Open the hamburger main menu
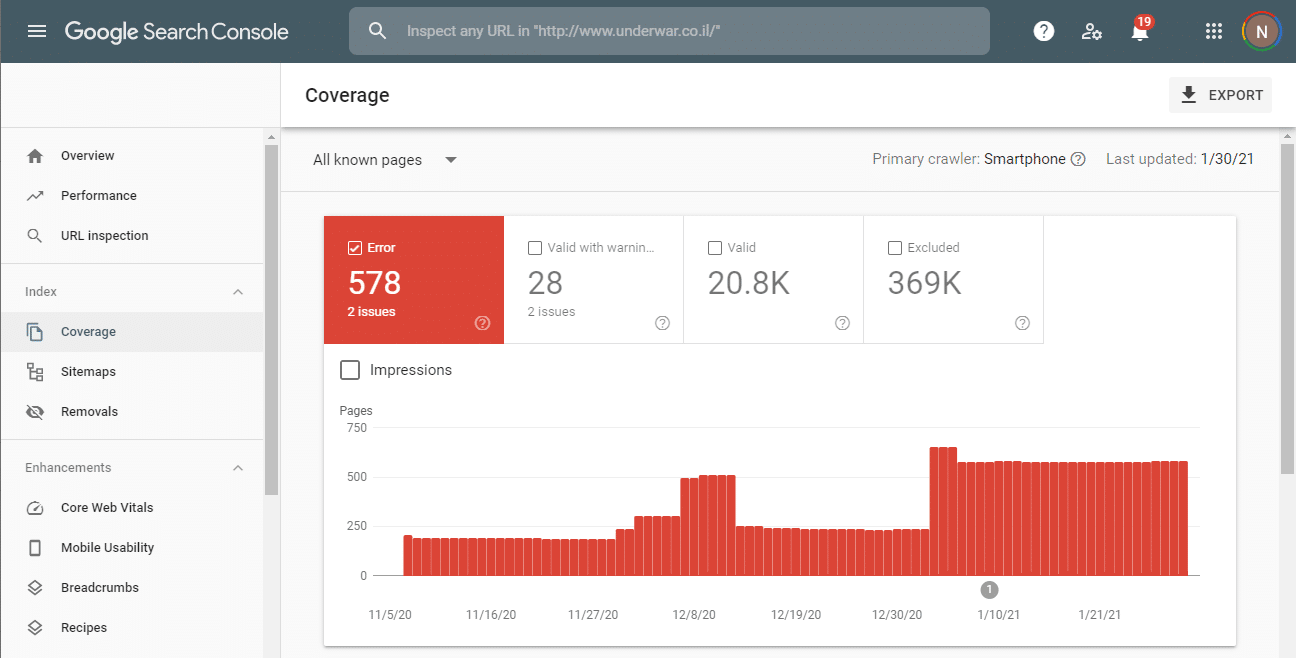 click(x=37, y=31)
